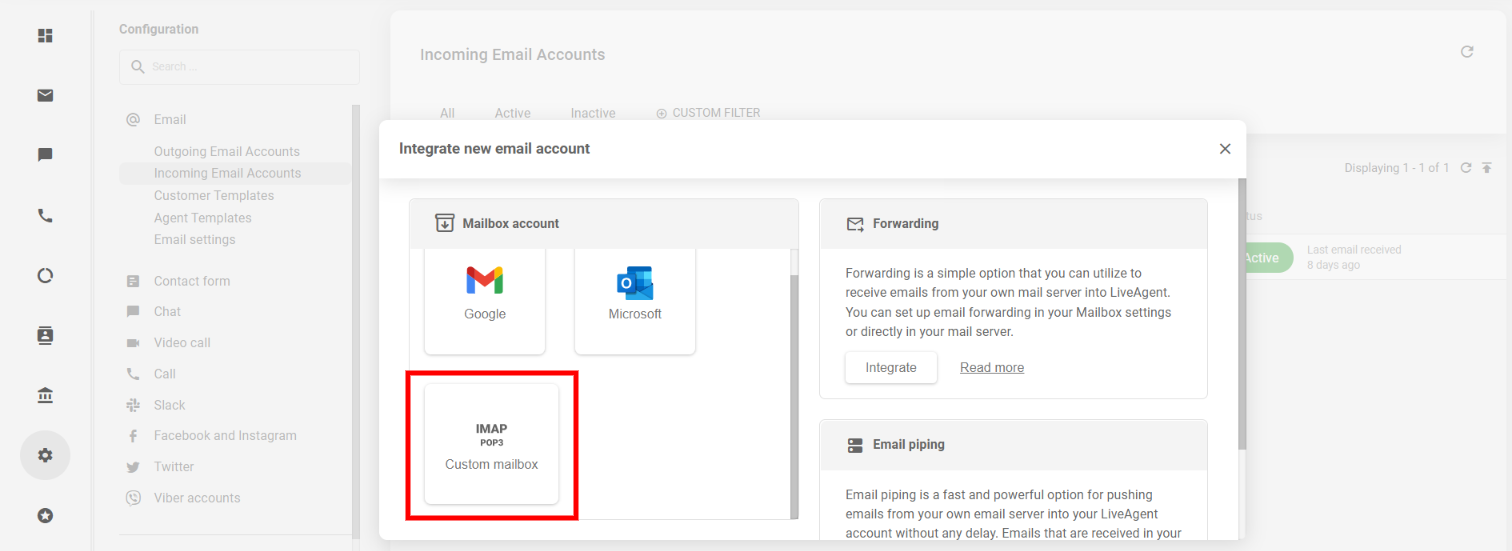Click the Chat bubble sidebar icon

pyautogui.click(x=45, y=155)
